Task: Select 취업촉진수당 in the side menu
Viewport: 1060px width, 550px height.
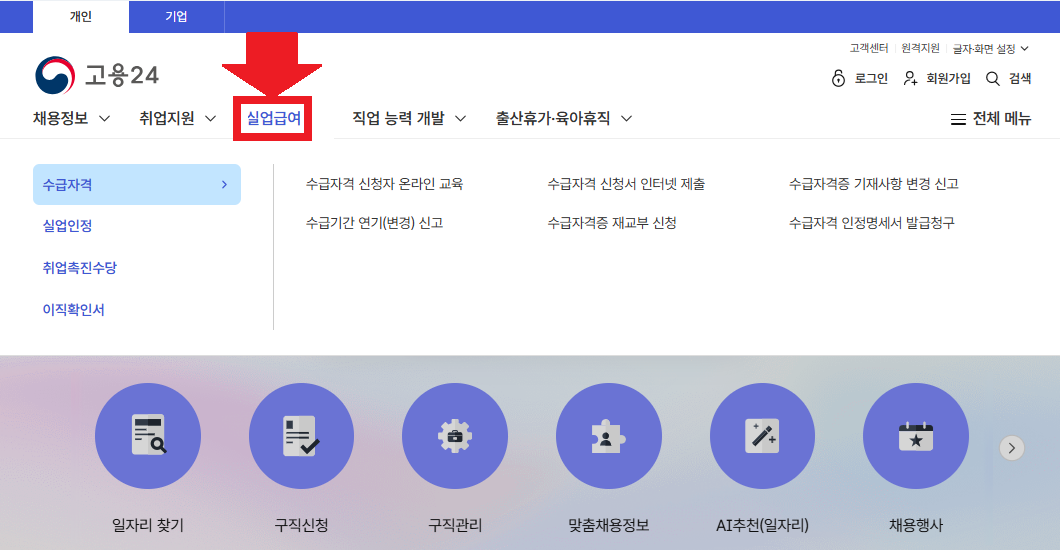Action: pyautogui.click(x=80, y=268)
